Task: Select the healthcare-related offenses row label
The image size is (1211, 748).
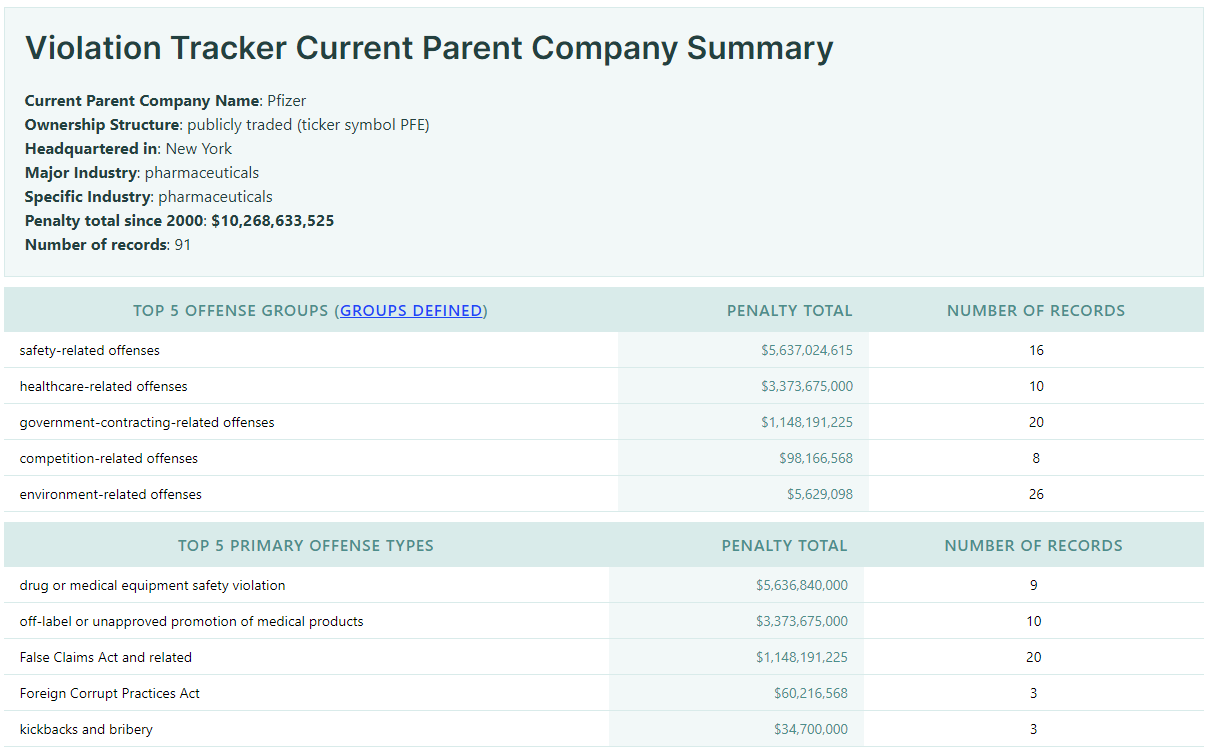Action: pyautogui.click(x=104, y=387)
